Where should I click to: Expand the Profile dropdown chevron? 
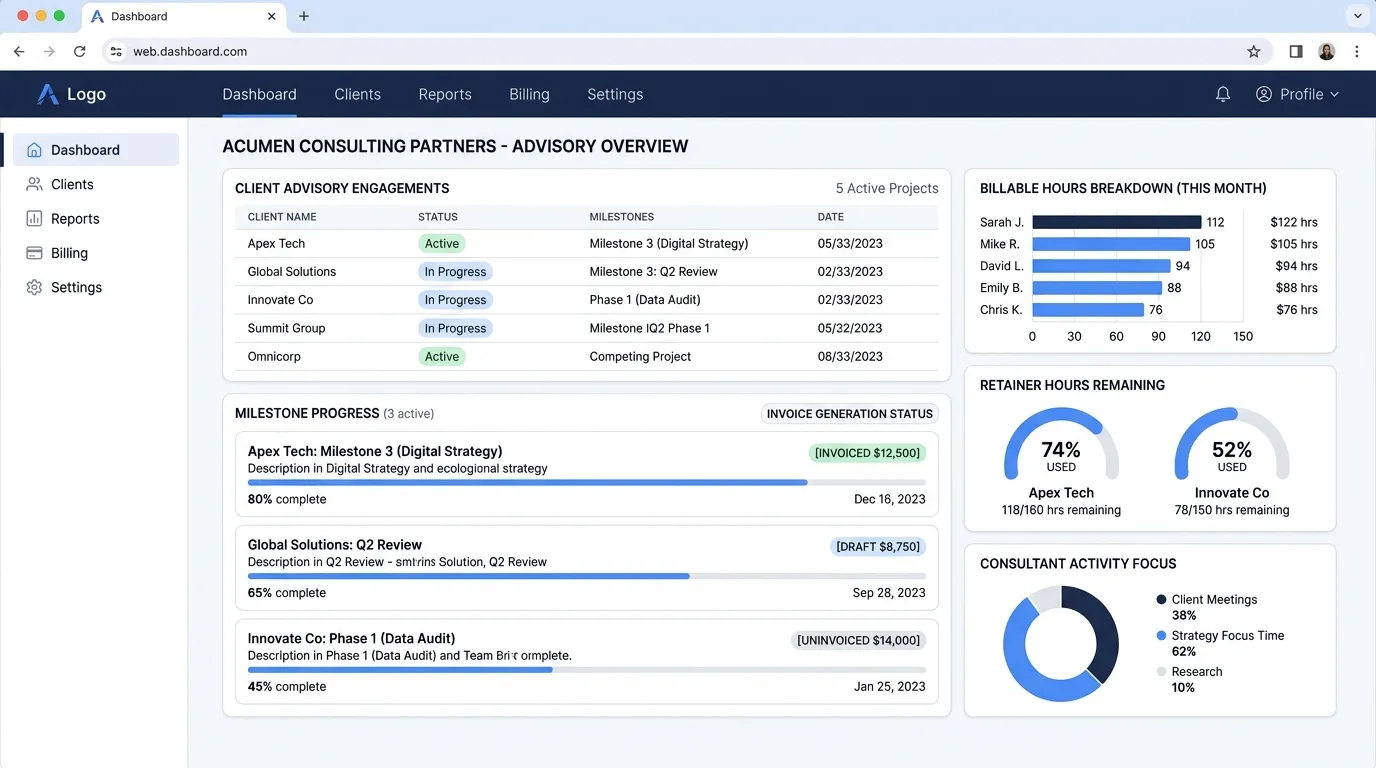1334,94
